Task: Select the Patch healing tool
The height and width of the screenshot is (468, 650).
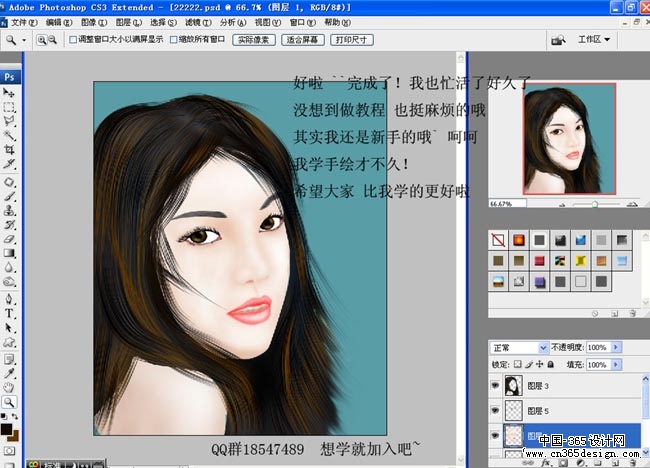Action: click(9, 182)
